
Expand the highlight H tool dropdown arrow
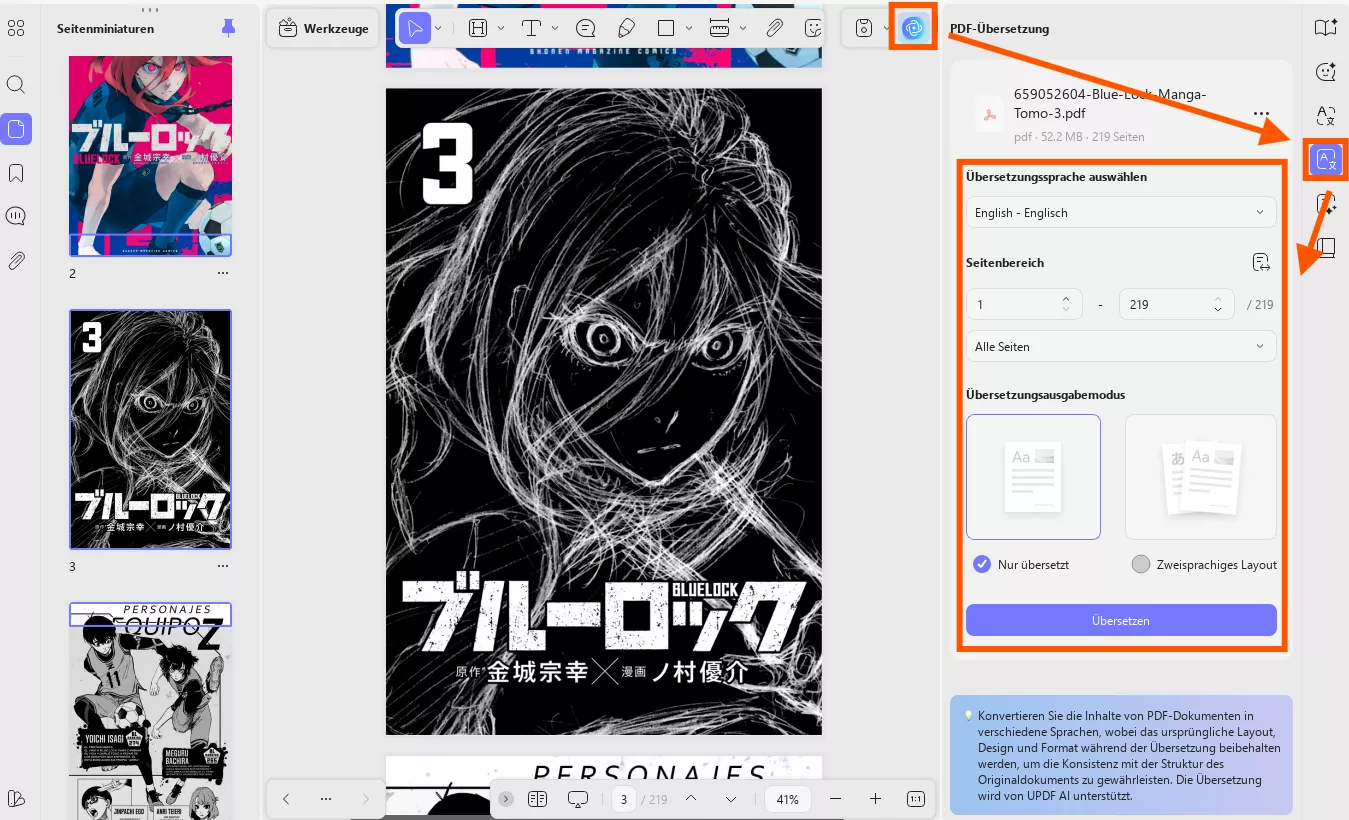(499, 28)
